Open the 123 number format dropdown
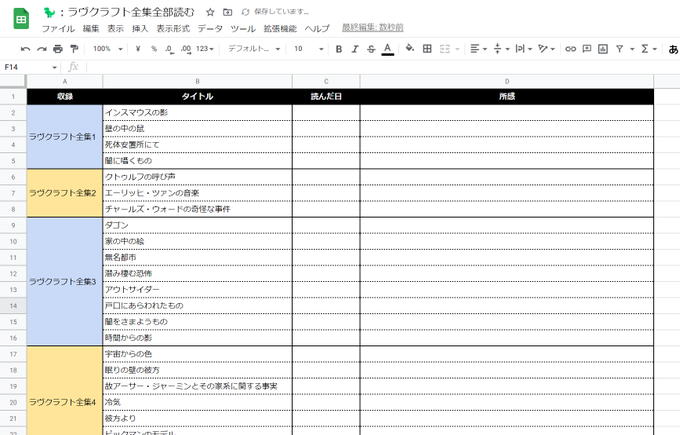680x435 pixels. click(x=205, y=49)
